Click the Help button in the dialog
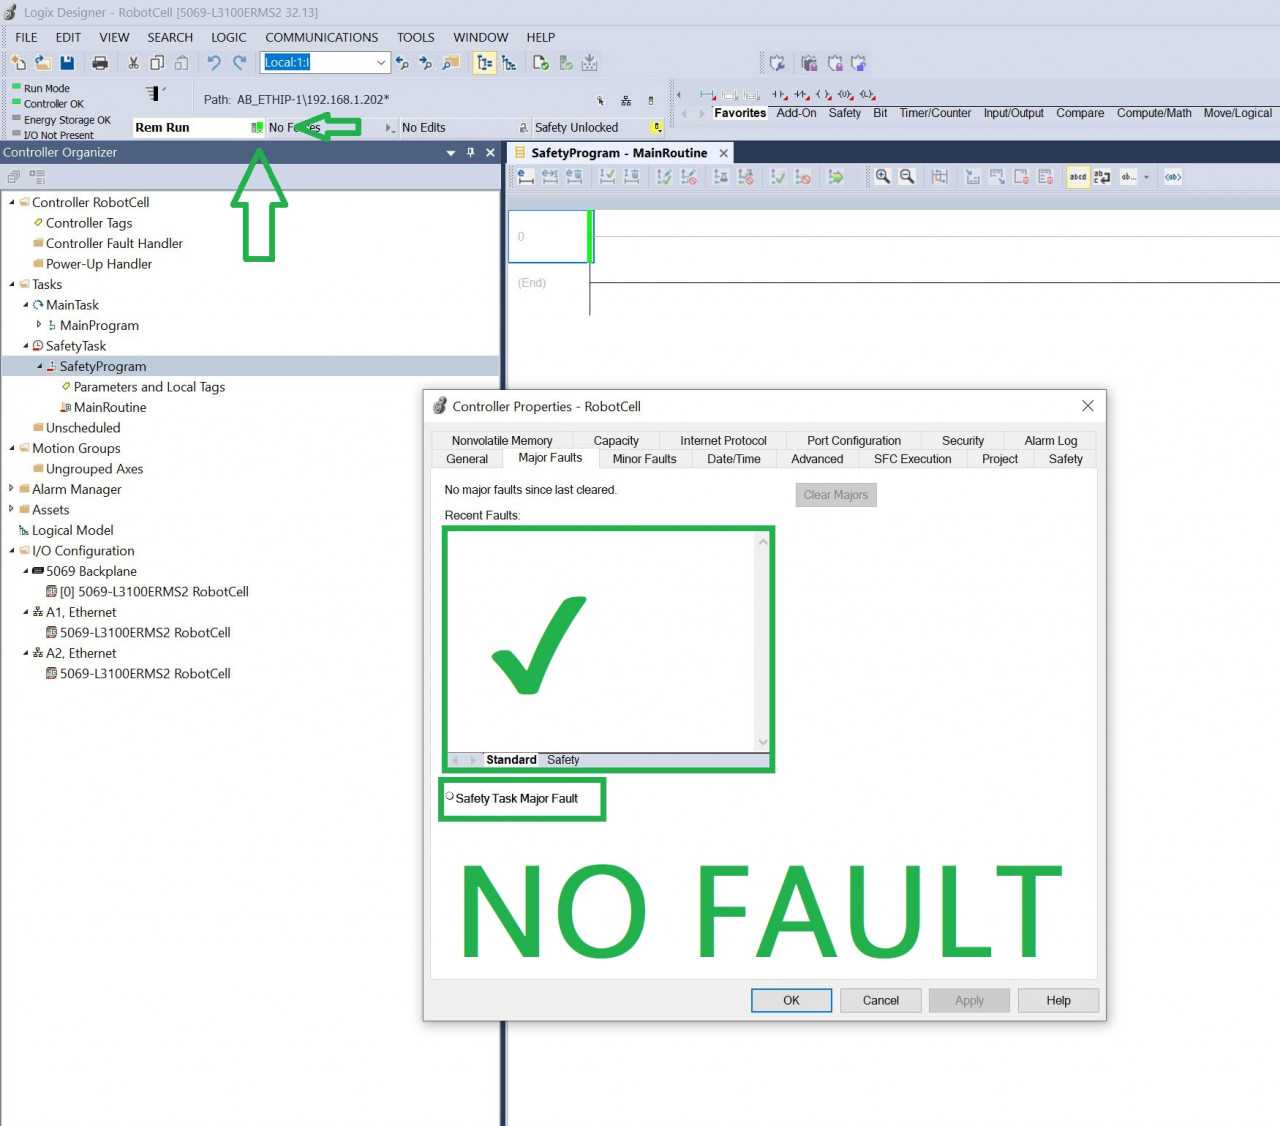Screen dimensions: 1280x1126 (x=1058, y=1000)
